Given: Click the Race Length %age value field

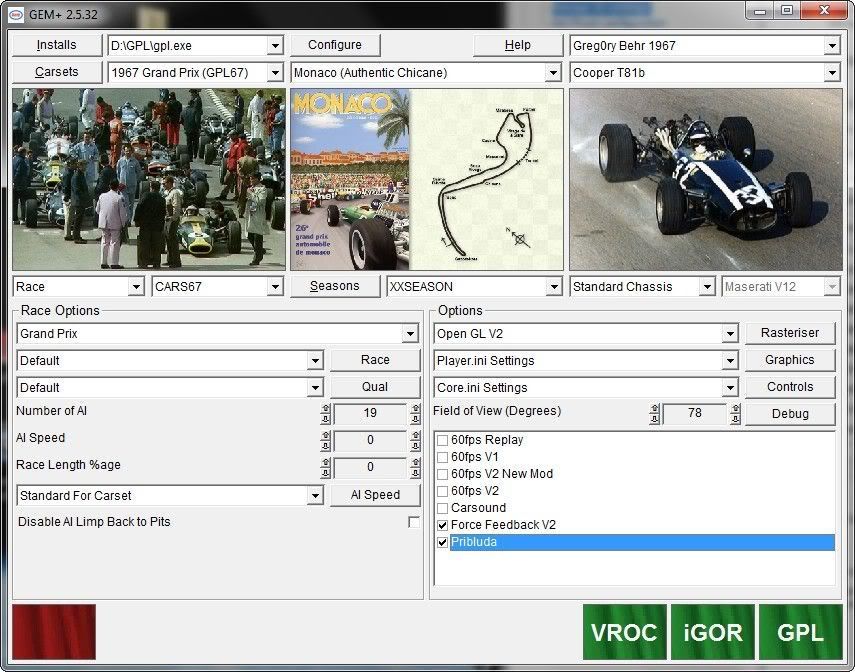Looking at the screenshot, I should coord(370,467).
